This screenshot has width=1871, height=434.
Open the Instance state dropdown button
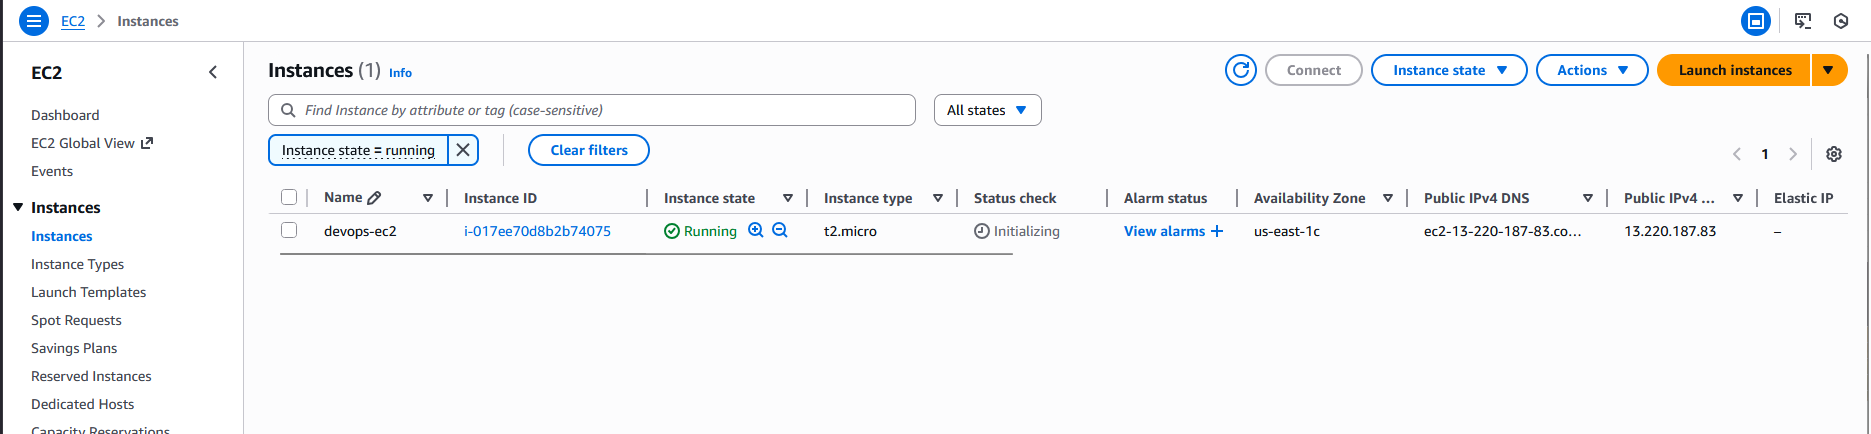tap(1449, 70)
